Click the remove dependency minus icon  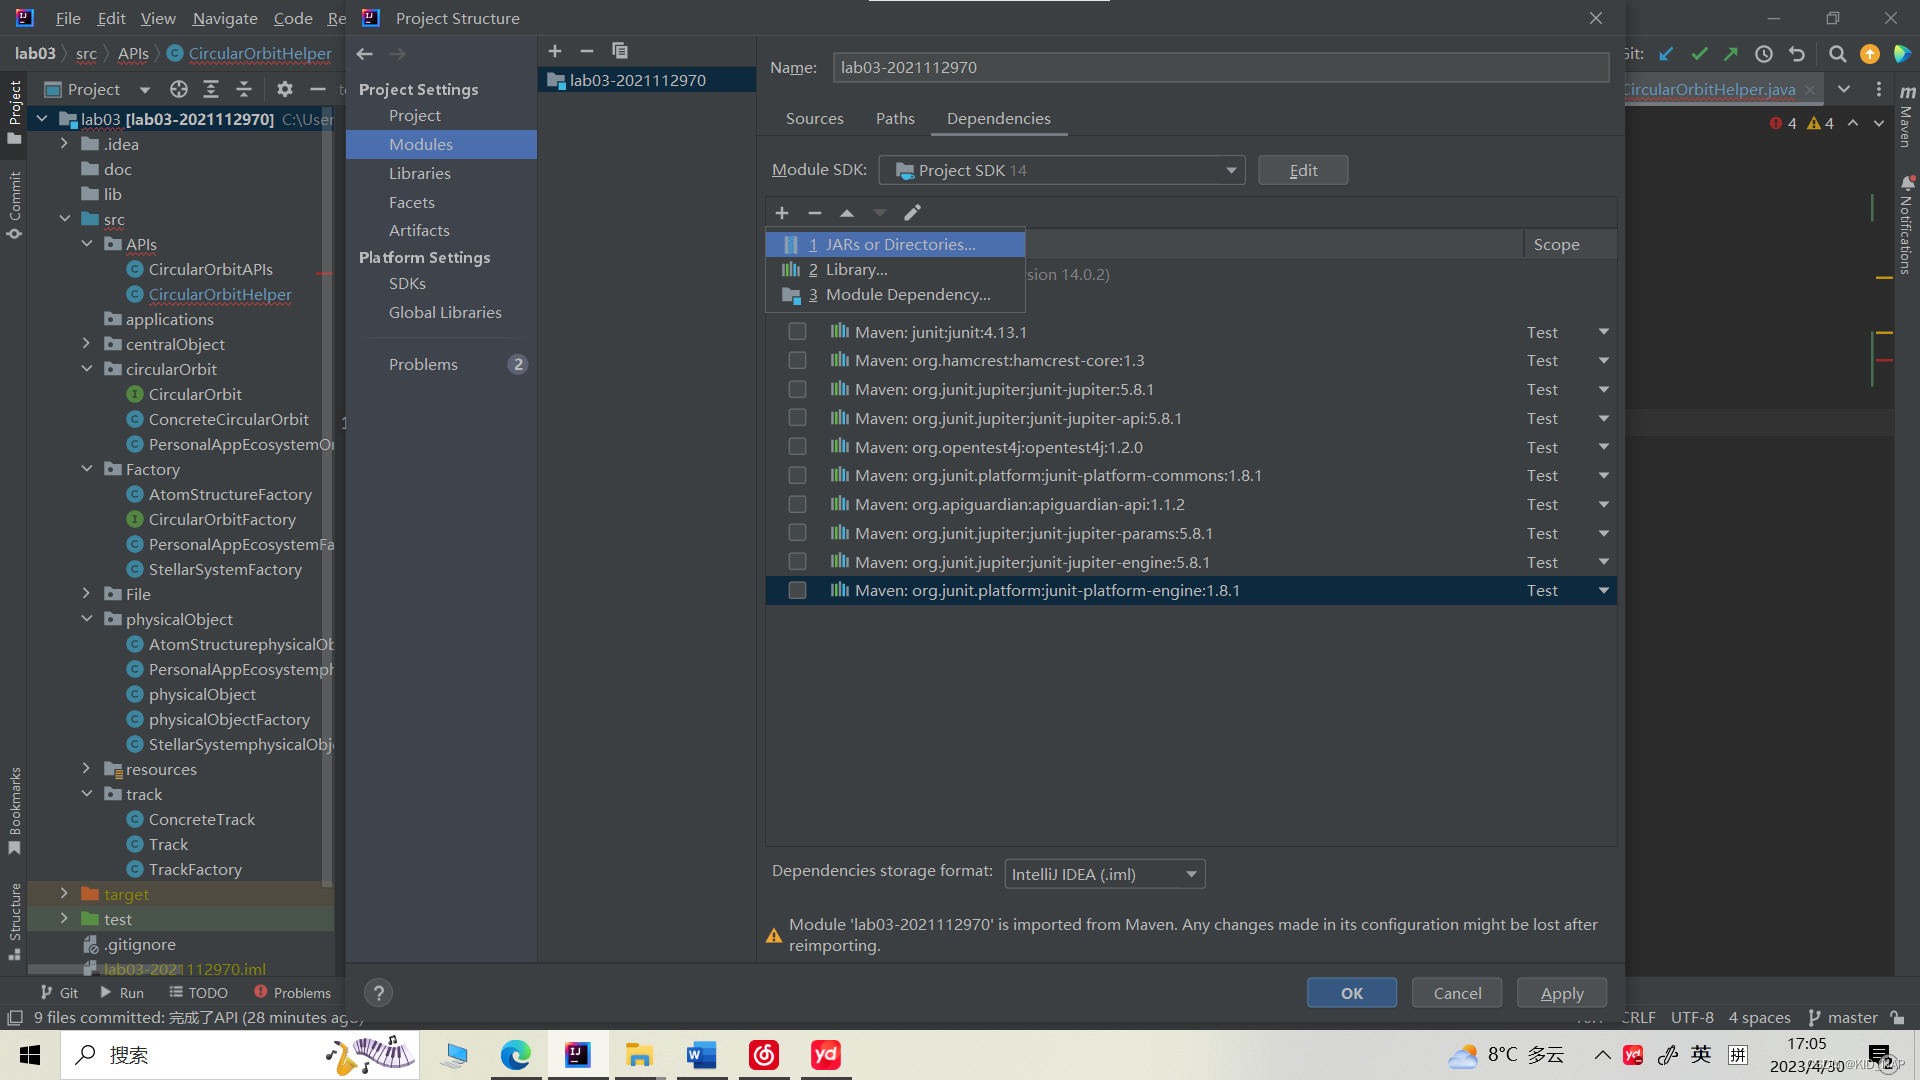pos(815,213)
